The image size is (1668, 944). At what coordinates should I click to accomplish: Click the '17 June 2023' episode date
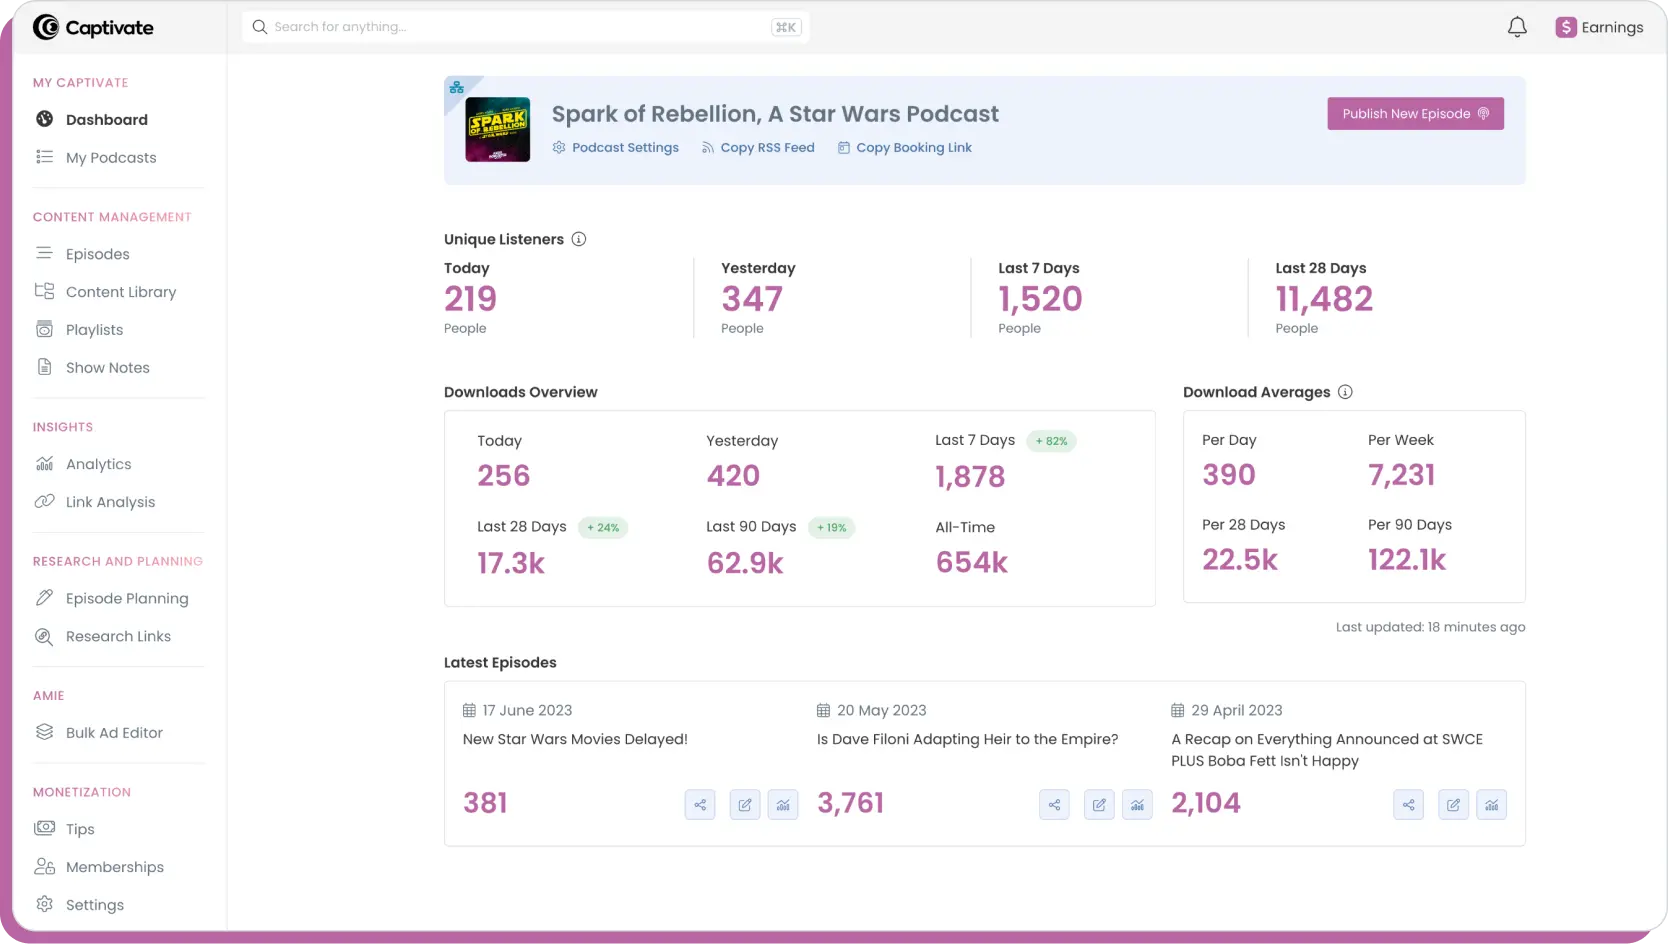point(527,710)
